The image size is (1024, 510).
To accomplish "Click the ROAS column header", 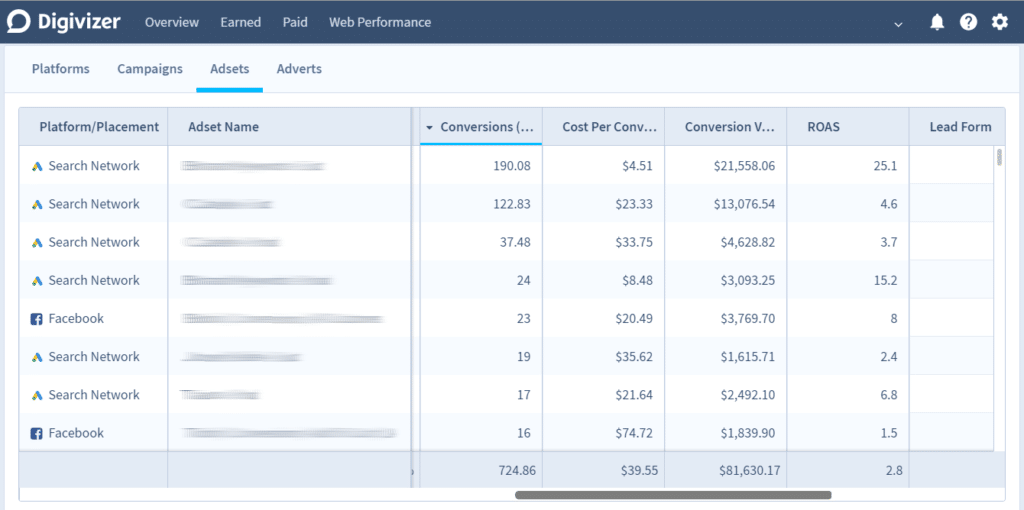I will (824, 127).
